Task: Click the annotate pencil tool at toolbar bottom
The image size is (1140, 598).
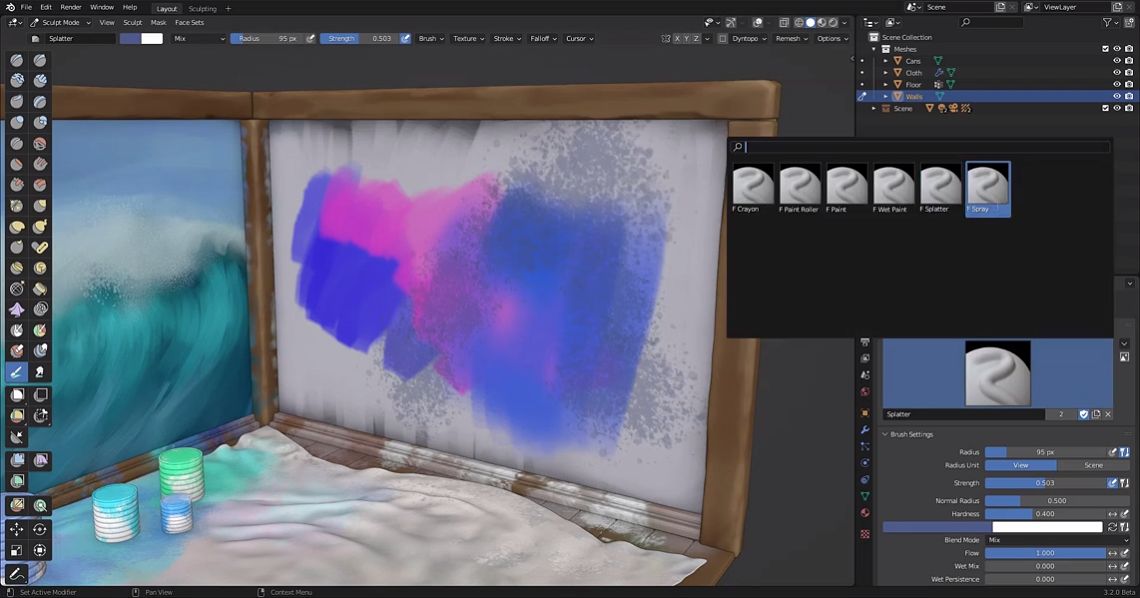Action: 17,573
